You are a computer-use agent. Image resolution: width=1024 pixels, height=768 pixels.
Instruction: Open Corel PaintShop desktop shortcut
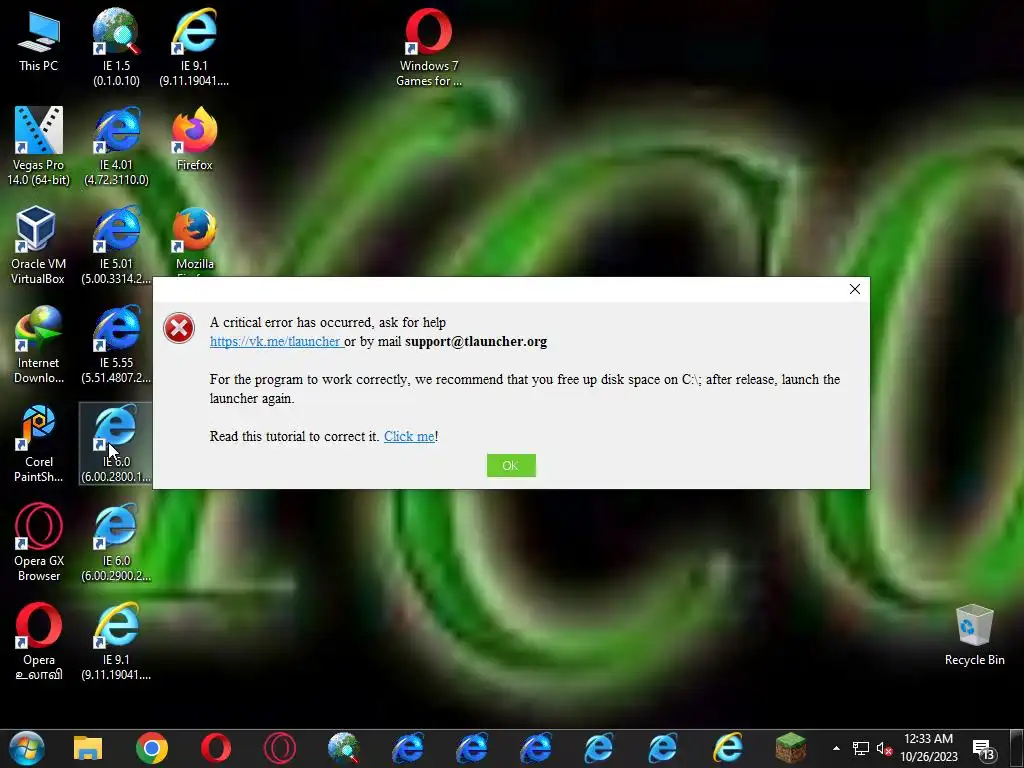[x=39, y=444]
